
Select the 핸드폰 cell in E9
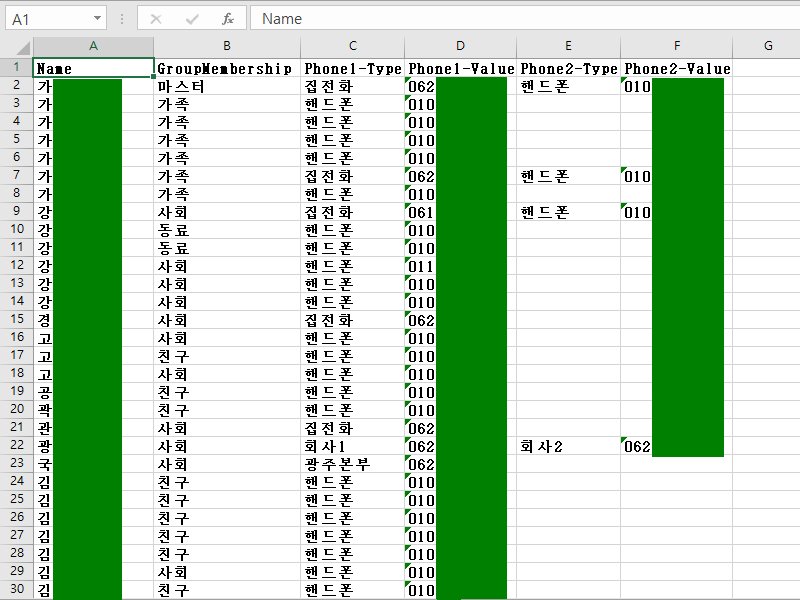(568, 212)
